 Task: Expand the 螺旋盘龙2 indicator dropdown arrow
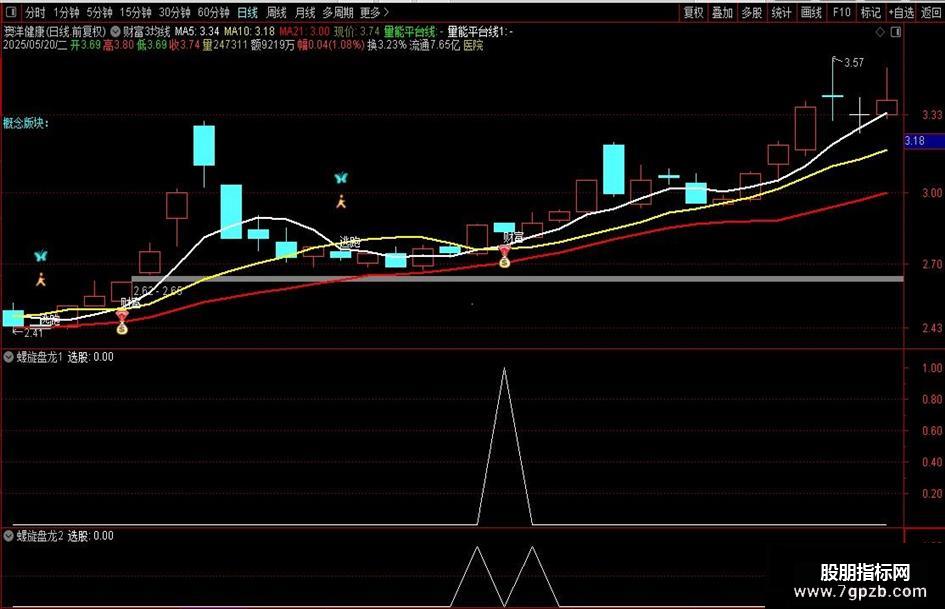pos(8,535)
